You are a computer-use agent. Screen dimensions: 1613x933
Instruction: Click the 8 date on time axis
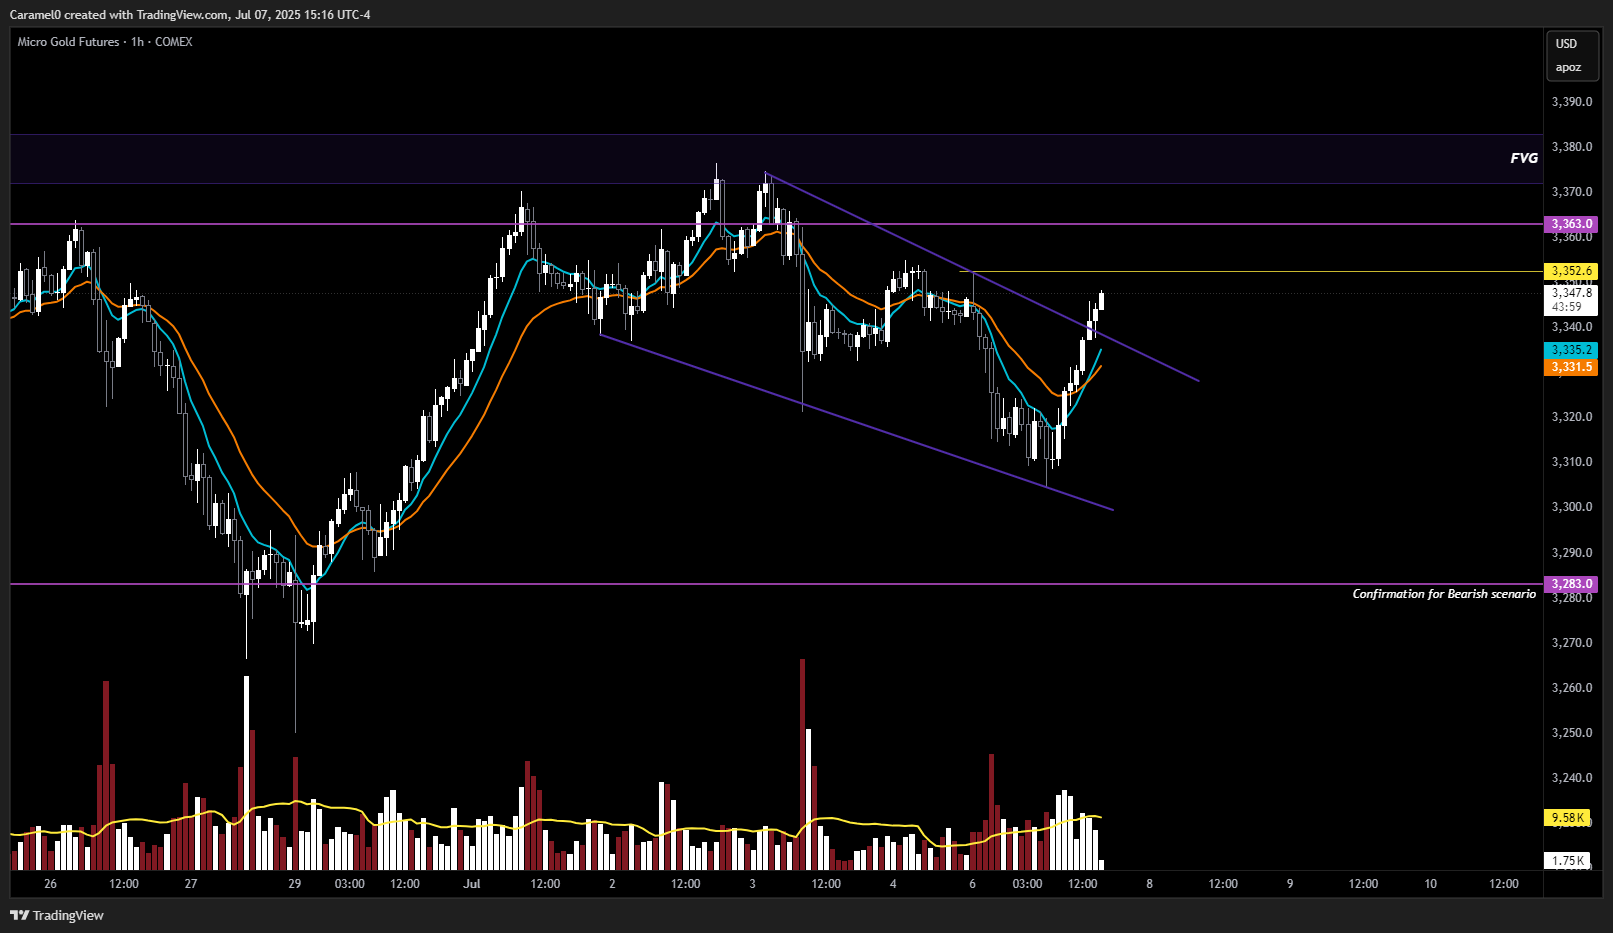pyautogui.click(x=1149, y=884)
